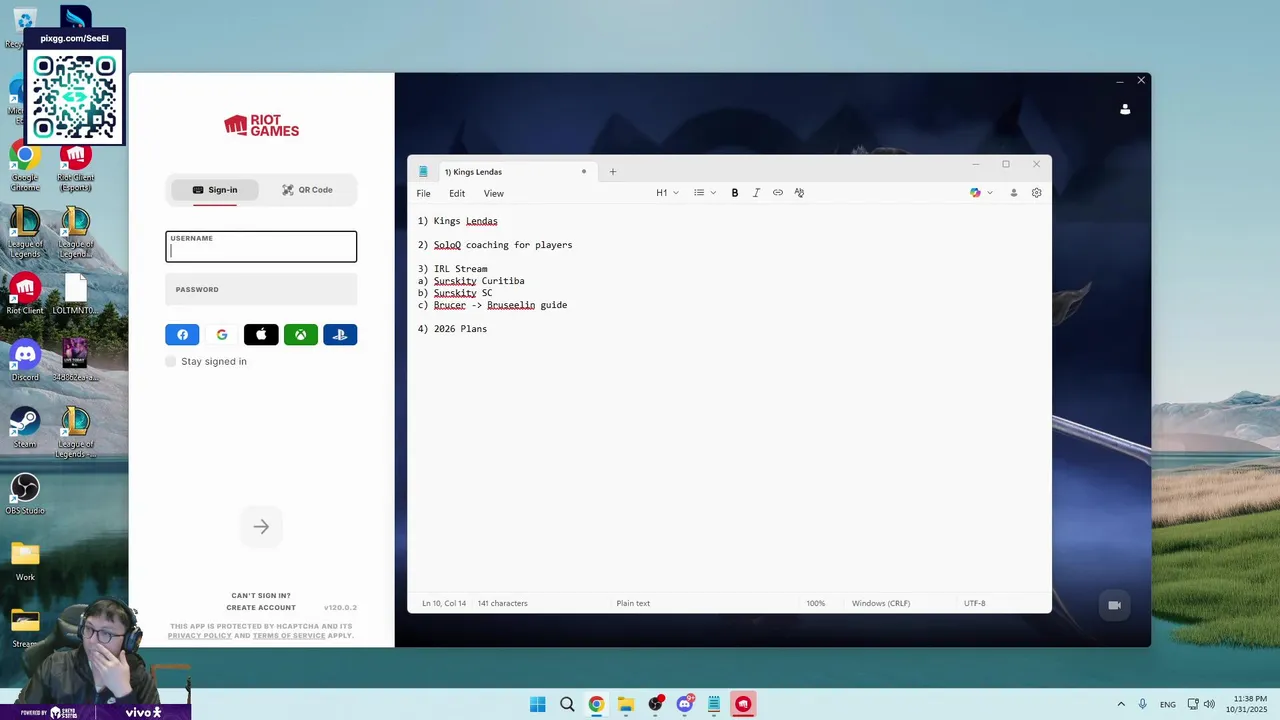Open the Terms of Service link

(x=289, y=636)
